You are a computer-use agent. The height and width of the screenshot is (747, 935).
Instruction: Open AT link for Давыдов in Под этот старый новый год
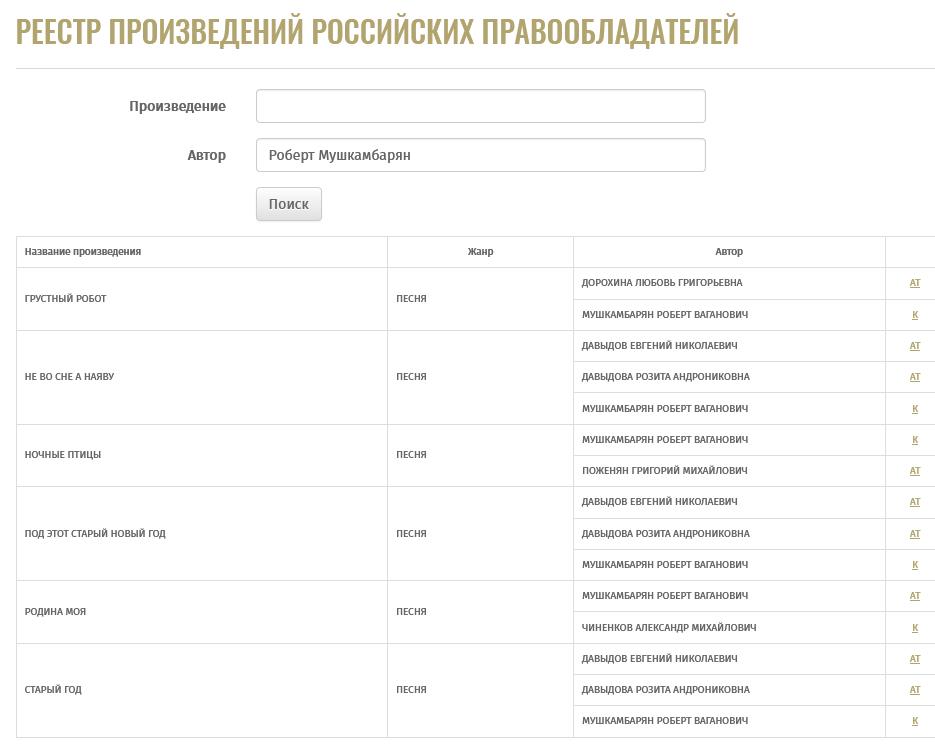(915, 502)
